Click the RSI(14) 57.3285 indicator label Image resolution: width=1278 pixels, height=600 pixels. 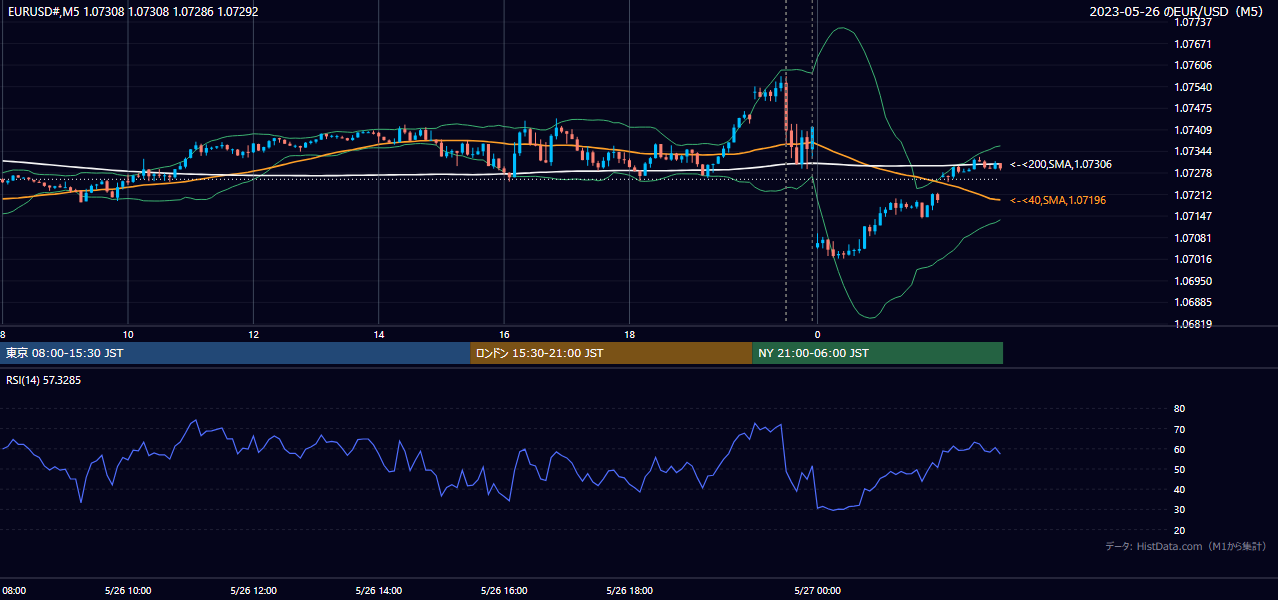click(x=44, y=380)
